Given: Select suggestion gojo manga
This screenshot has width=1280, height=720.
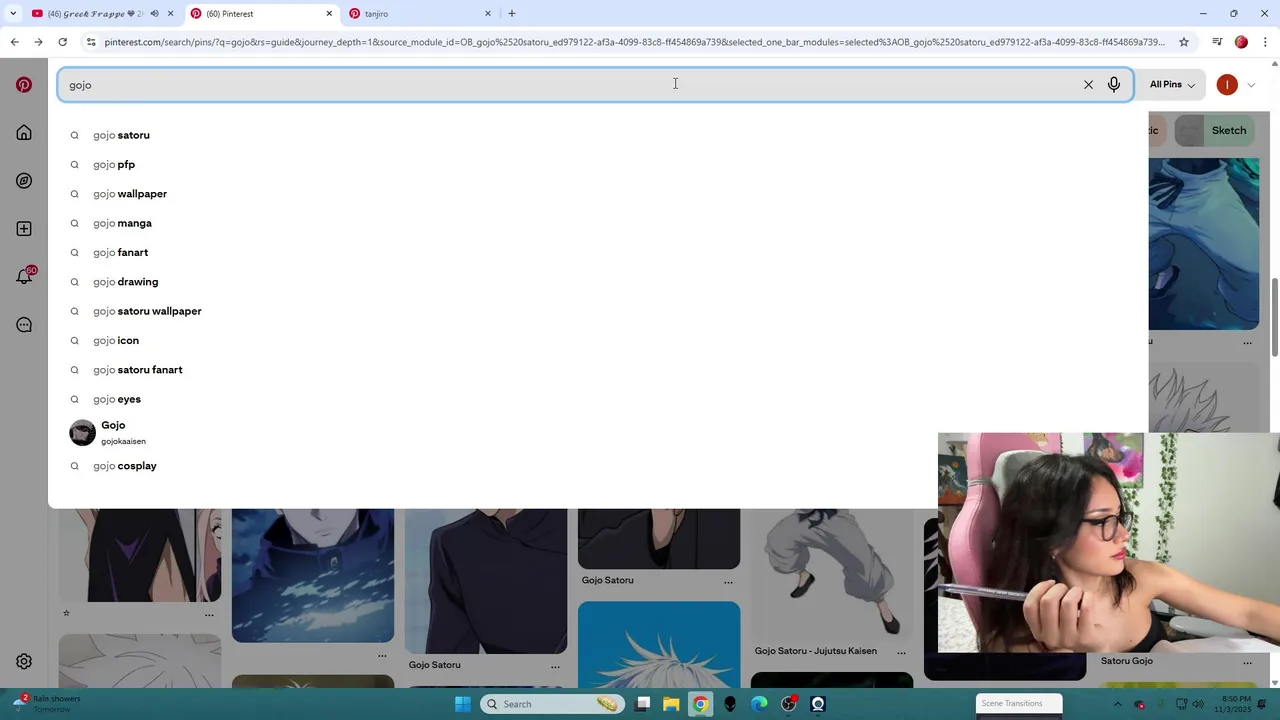Looking at the screenshot, I should click(x=122, y=223).
